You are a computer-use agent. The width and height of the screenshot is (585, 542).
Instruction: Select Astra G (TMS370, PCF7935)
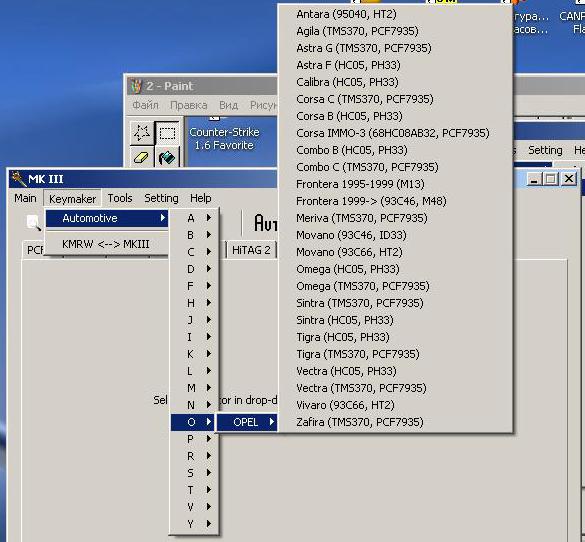395,48
